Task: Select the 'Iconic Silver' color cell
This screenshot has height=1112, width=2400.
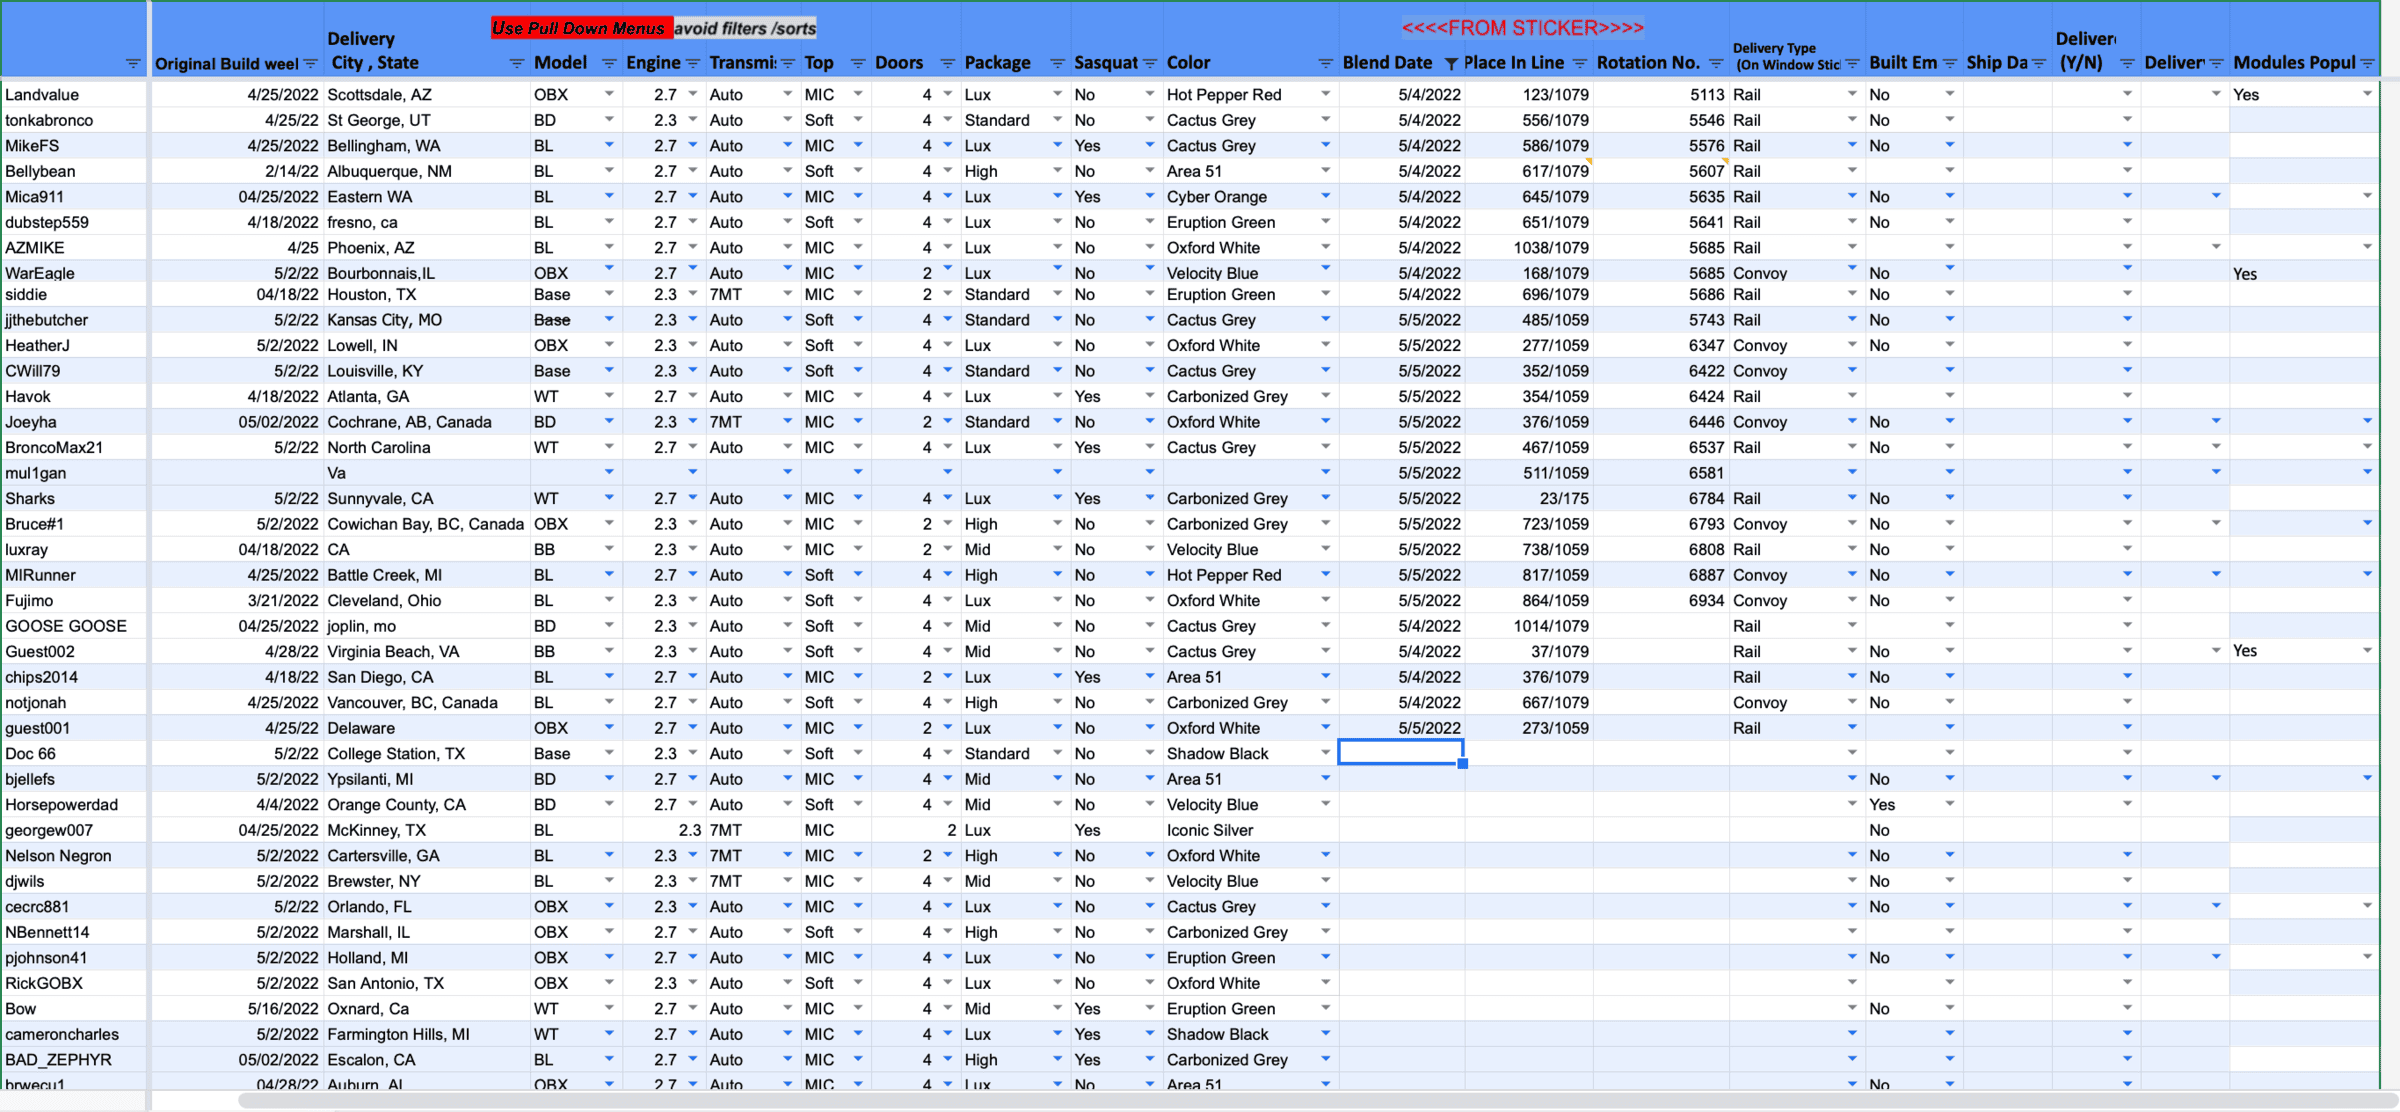Action: 1251,830
